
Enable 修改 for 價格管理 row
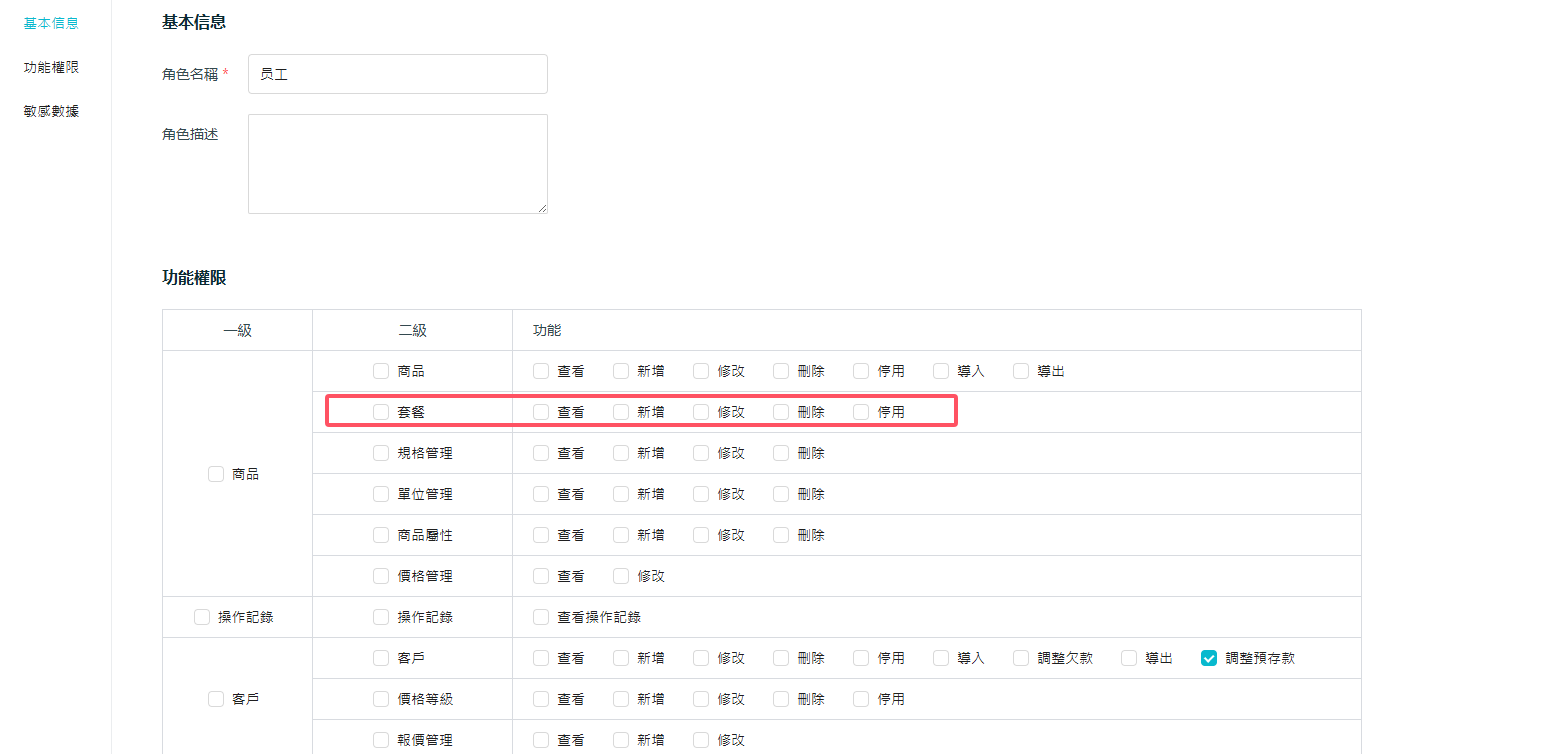[x=621, y=576]
